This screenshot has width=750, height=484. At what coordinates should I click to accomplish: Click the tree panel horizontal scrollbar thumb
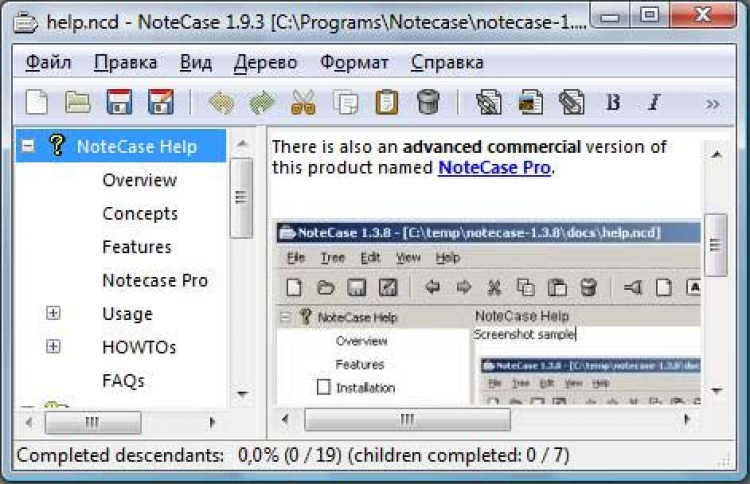click(x=93, y=422)
